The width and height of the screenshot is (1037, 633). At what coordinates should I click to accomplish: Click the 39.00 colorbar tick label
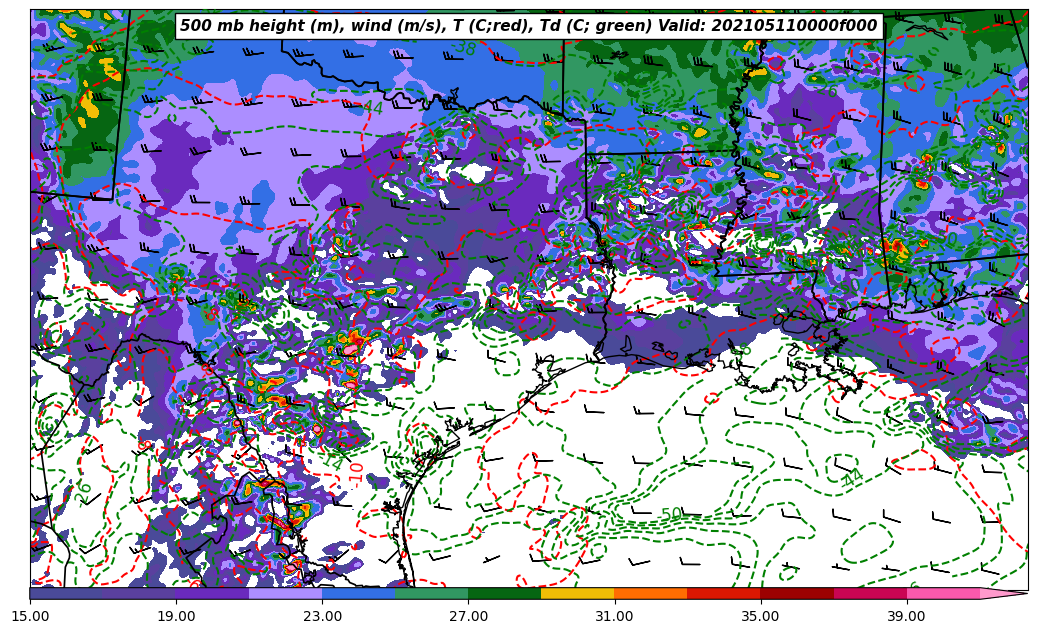(907, 616)
